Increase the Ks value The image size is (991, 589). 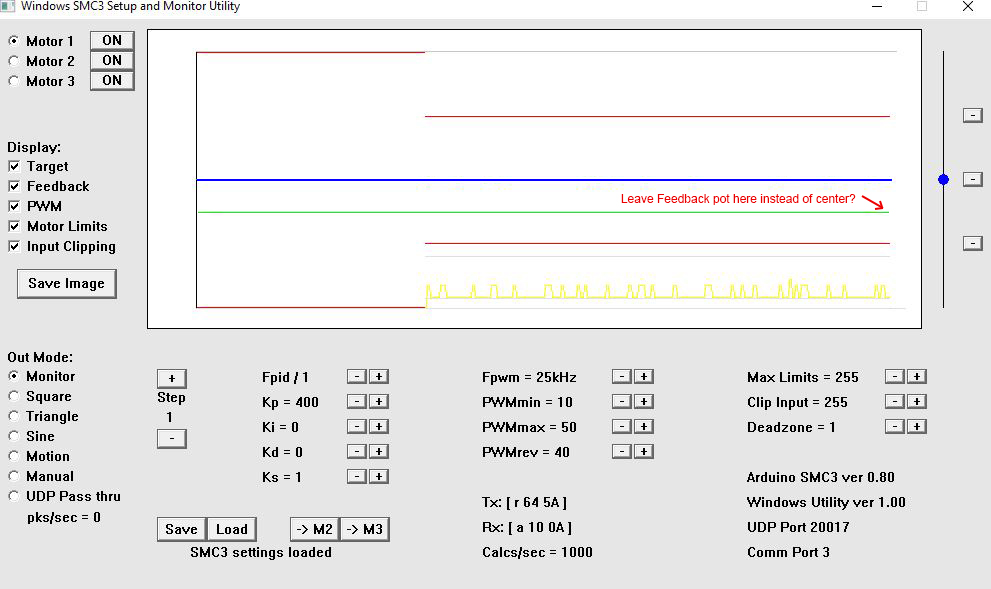(x=379, y=477)
